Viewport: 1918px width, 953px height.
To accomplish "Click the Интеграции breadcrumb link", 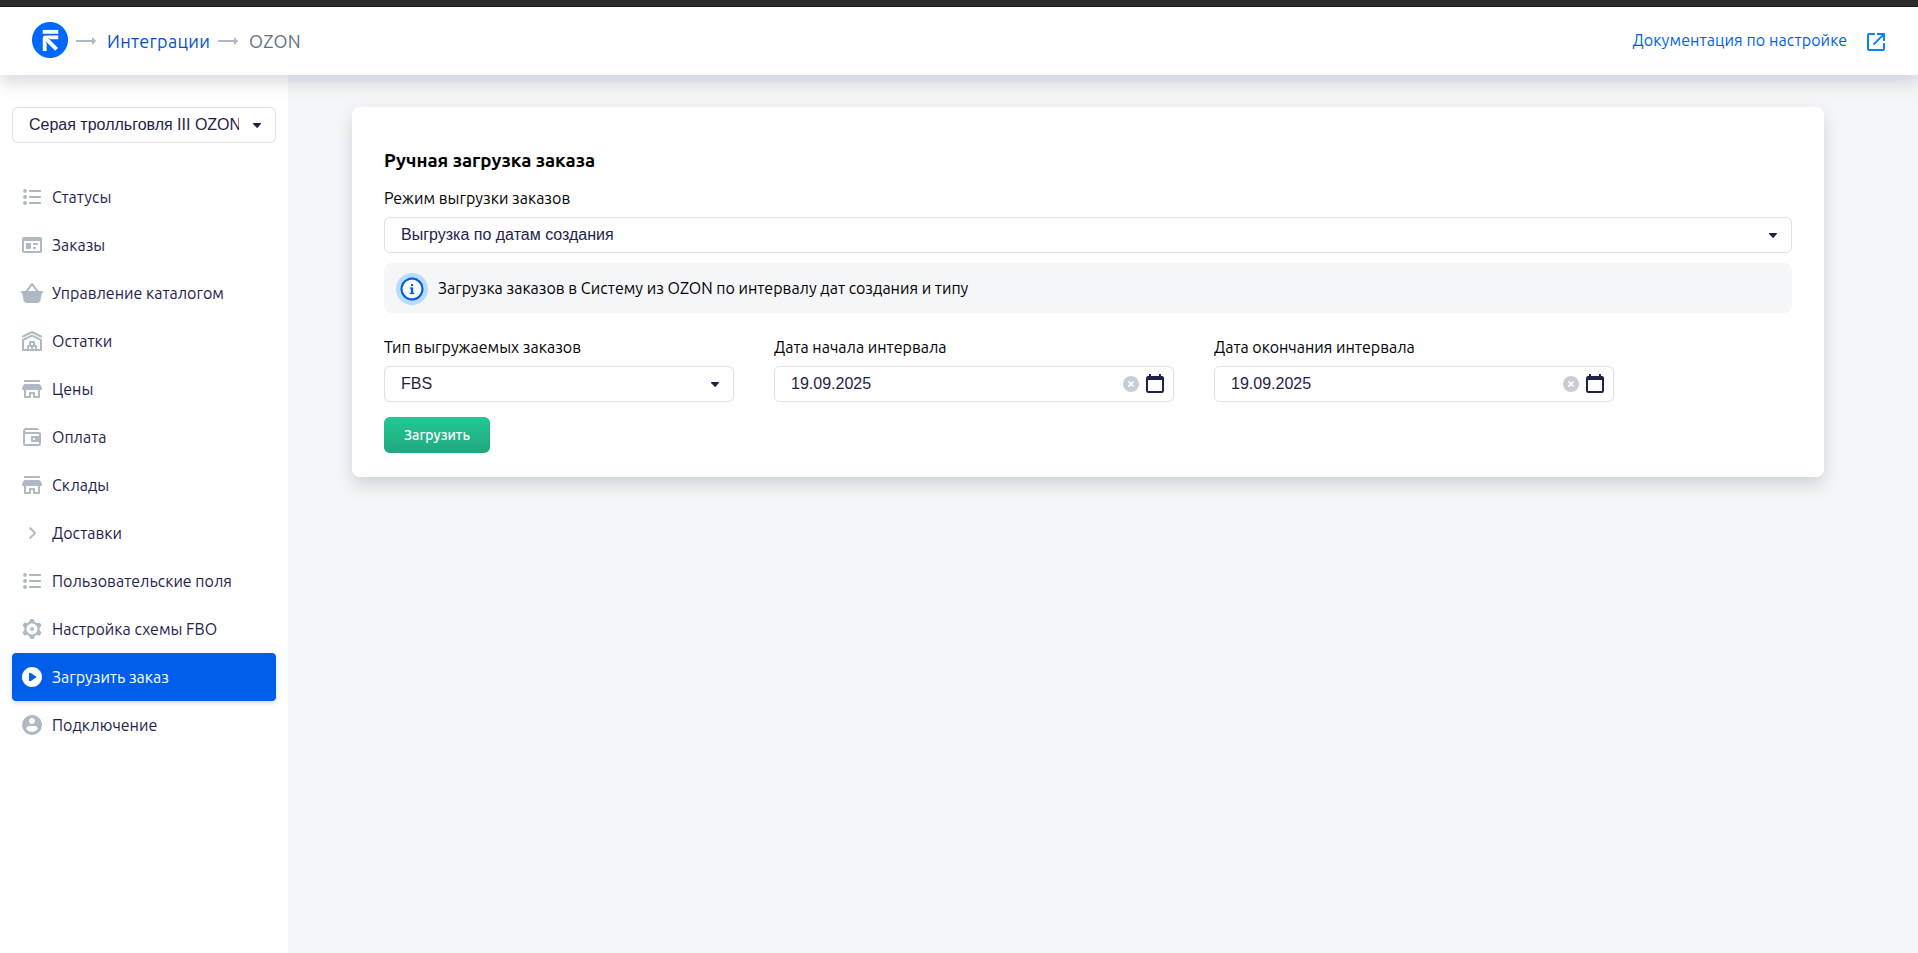I will coord(158,42).
